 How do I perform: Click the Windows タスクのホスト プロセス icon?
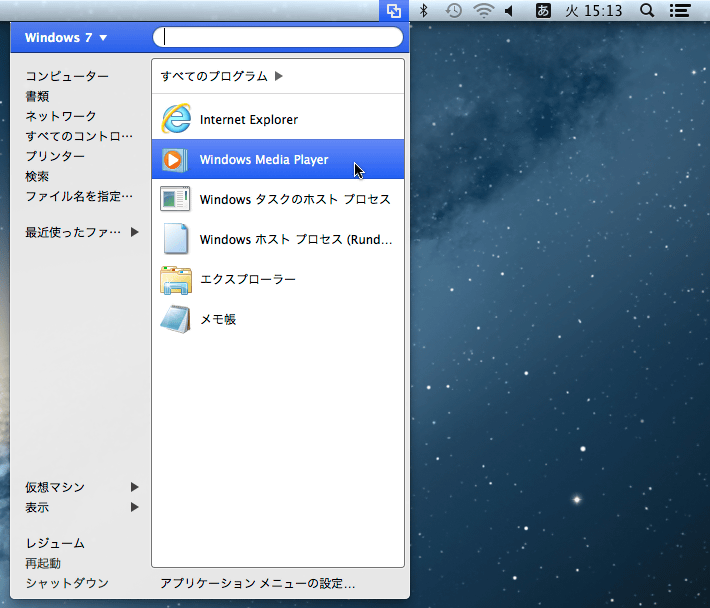coord(175,199)
